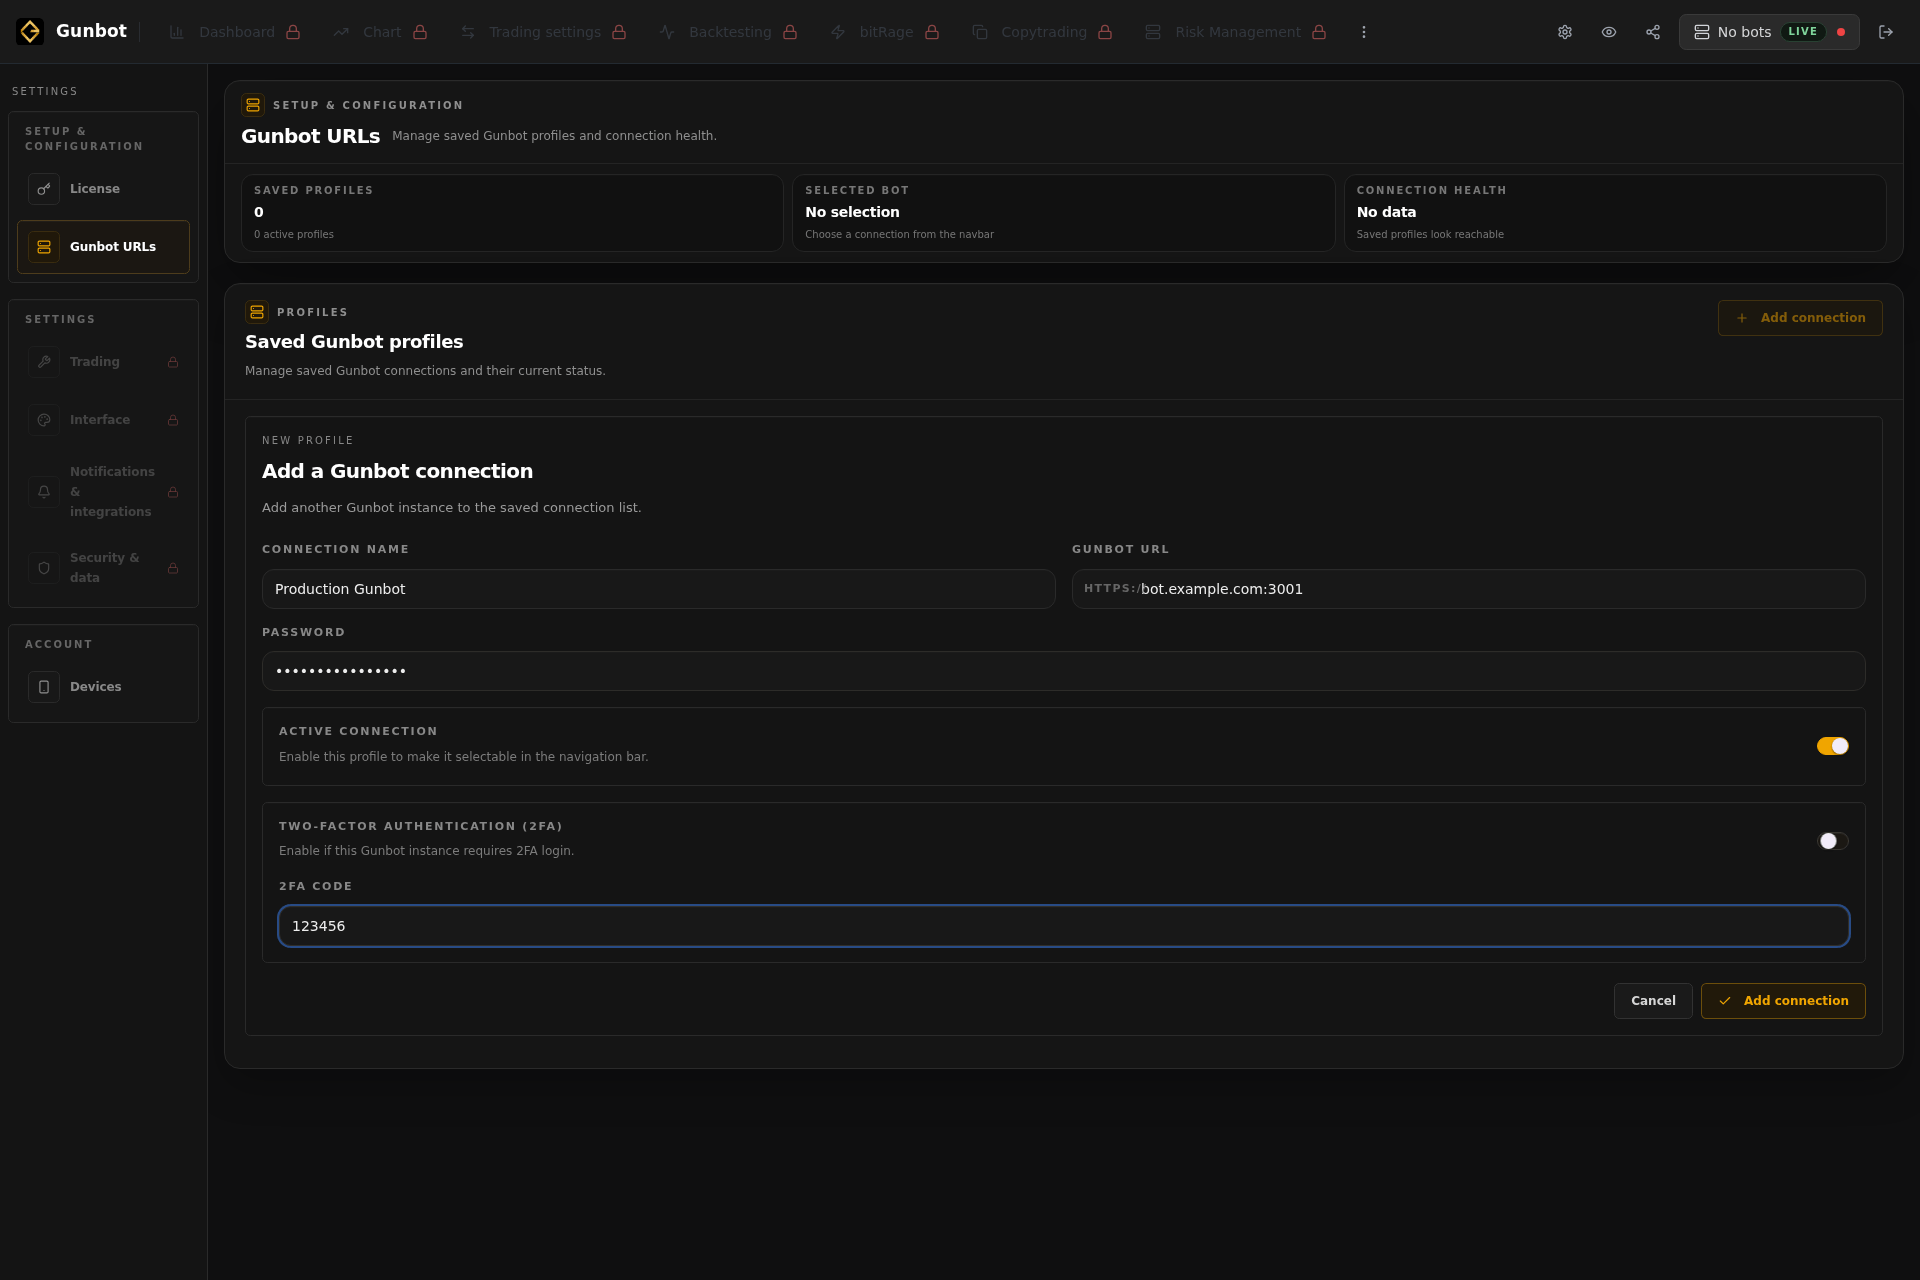The width and height of the screenshot is (1920, 1280).
Task: Click the lock icon next to Backtesting
Action: tap(790, 32)
